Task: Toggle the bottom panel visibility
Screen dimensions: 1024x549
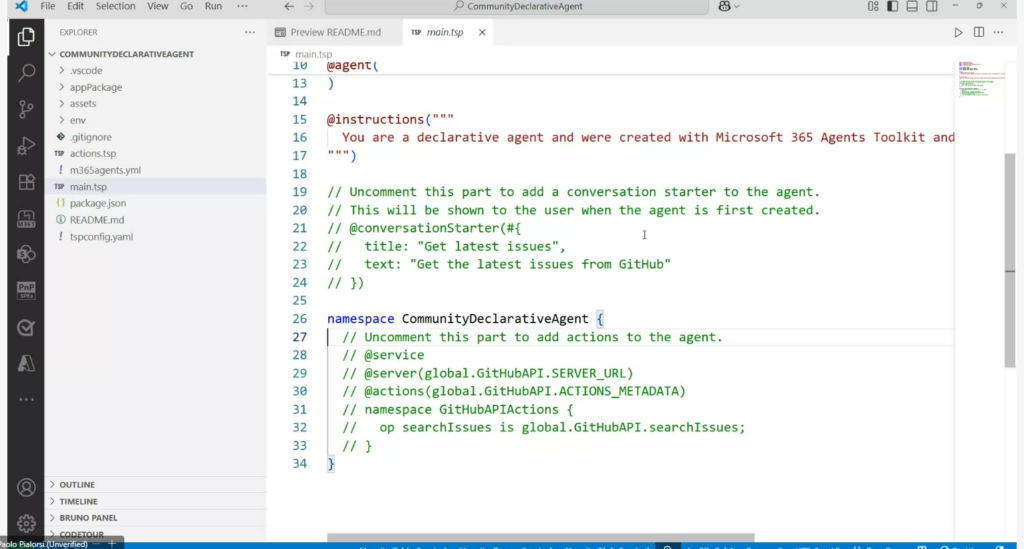Action: pos(912,7)
